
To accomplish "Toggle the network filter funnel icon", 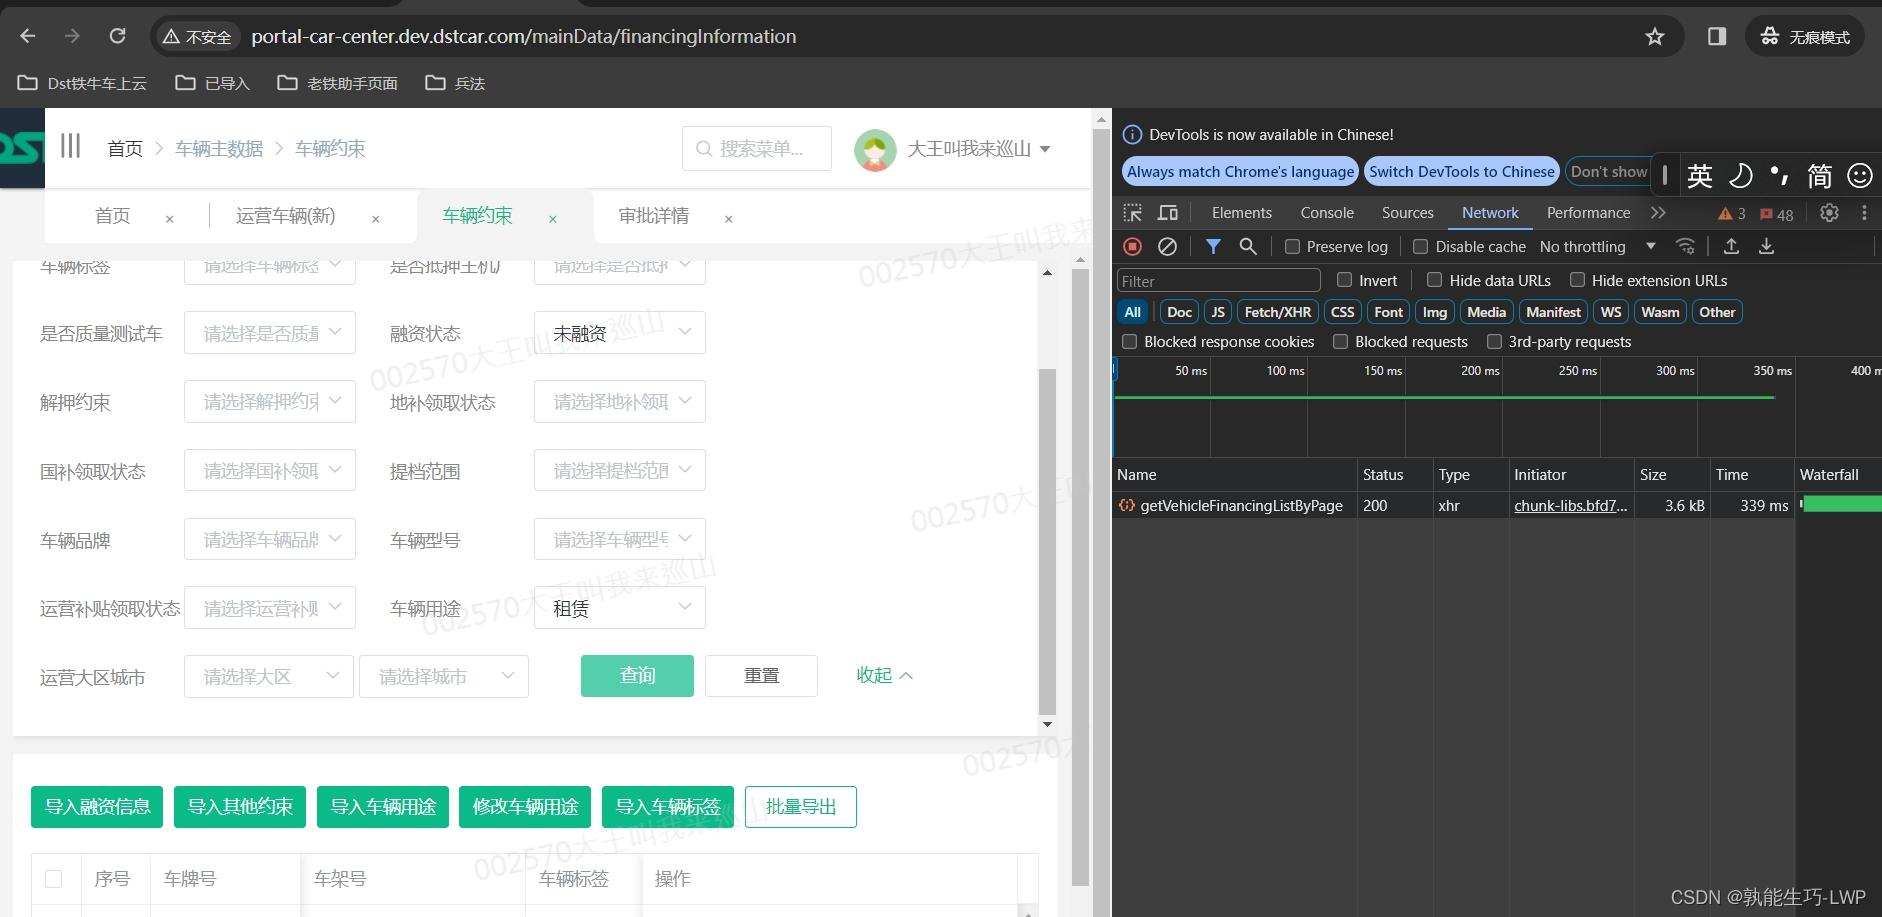I will (x=1213, y=246).
